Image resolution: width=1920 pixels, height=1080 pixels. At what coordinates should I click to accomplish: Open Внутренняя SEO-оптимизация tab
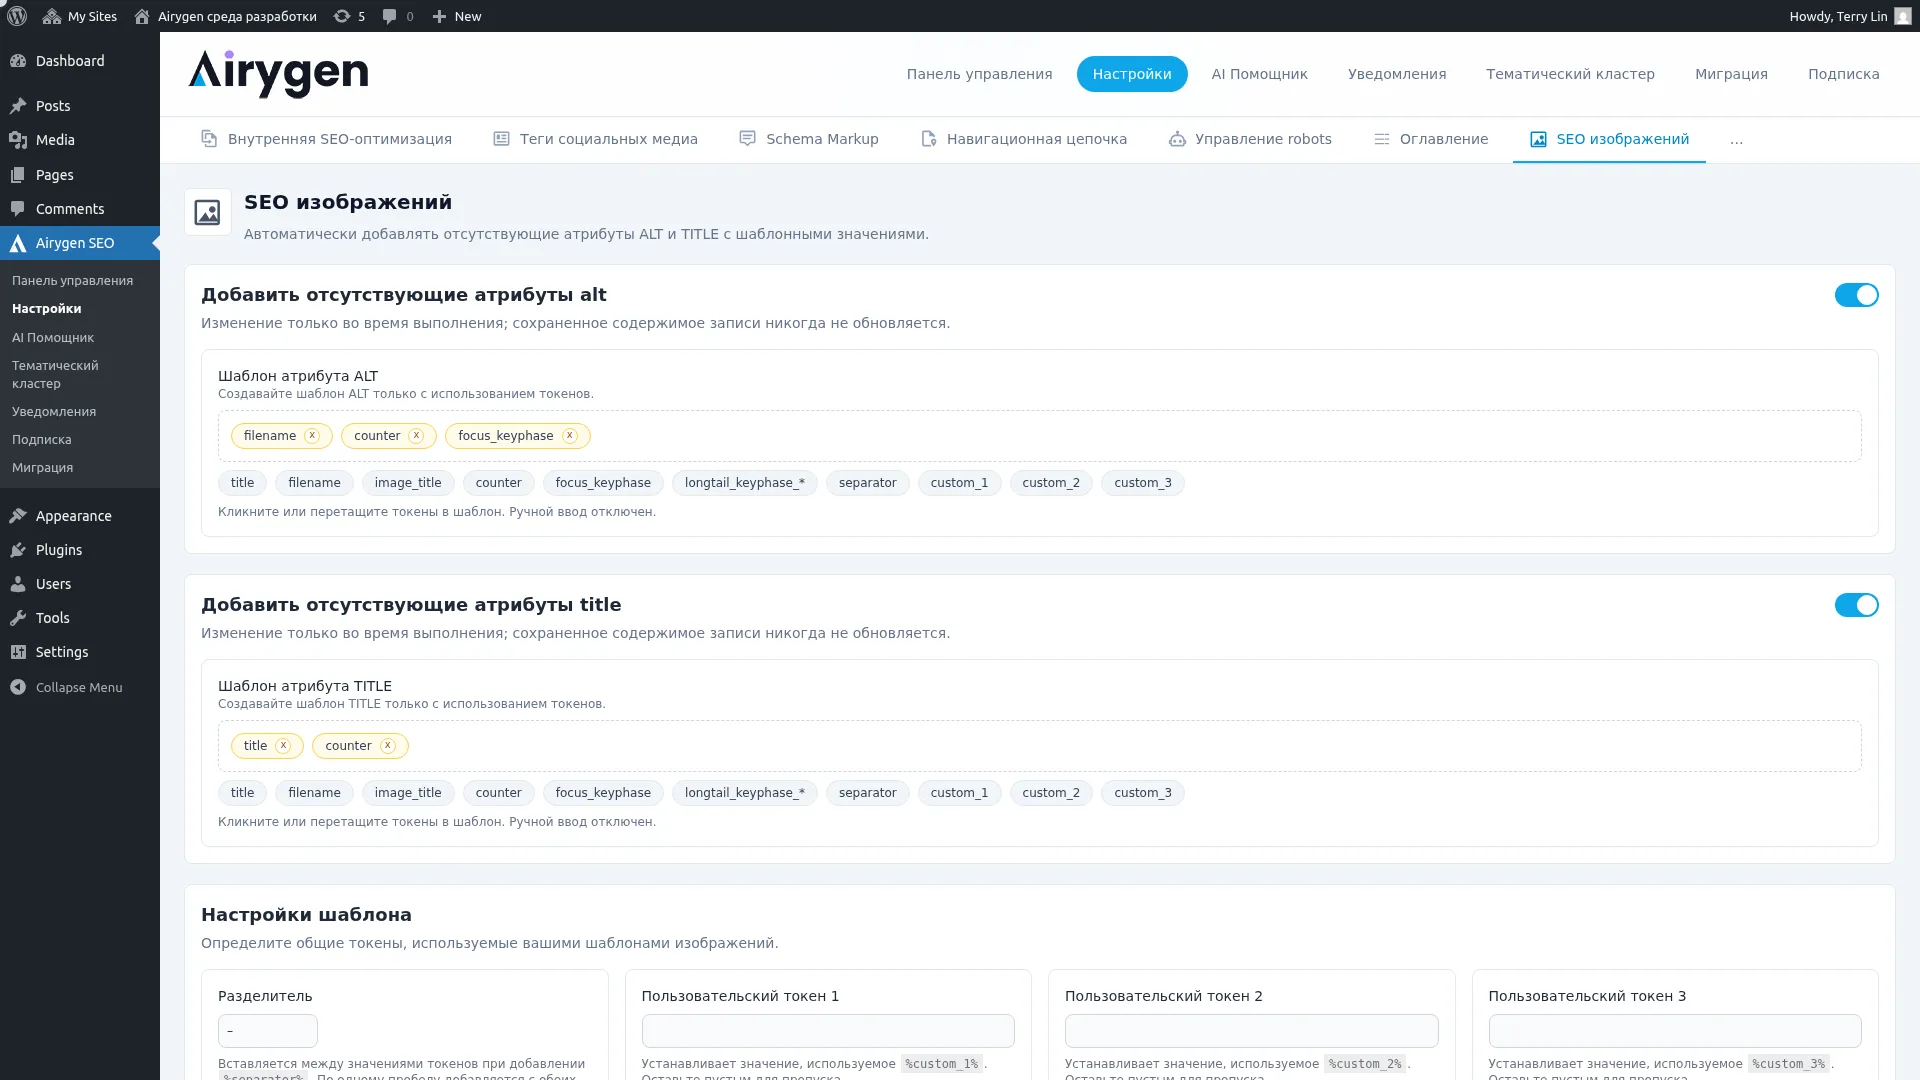click(x=326, y=139)
